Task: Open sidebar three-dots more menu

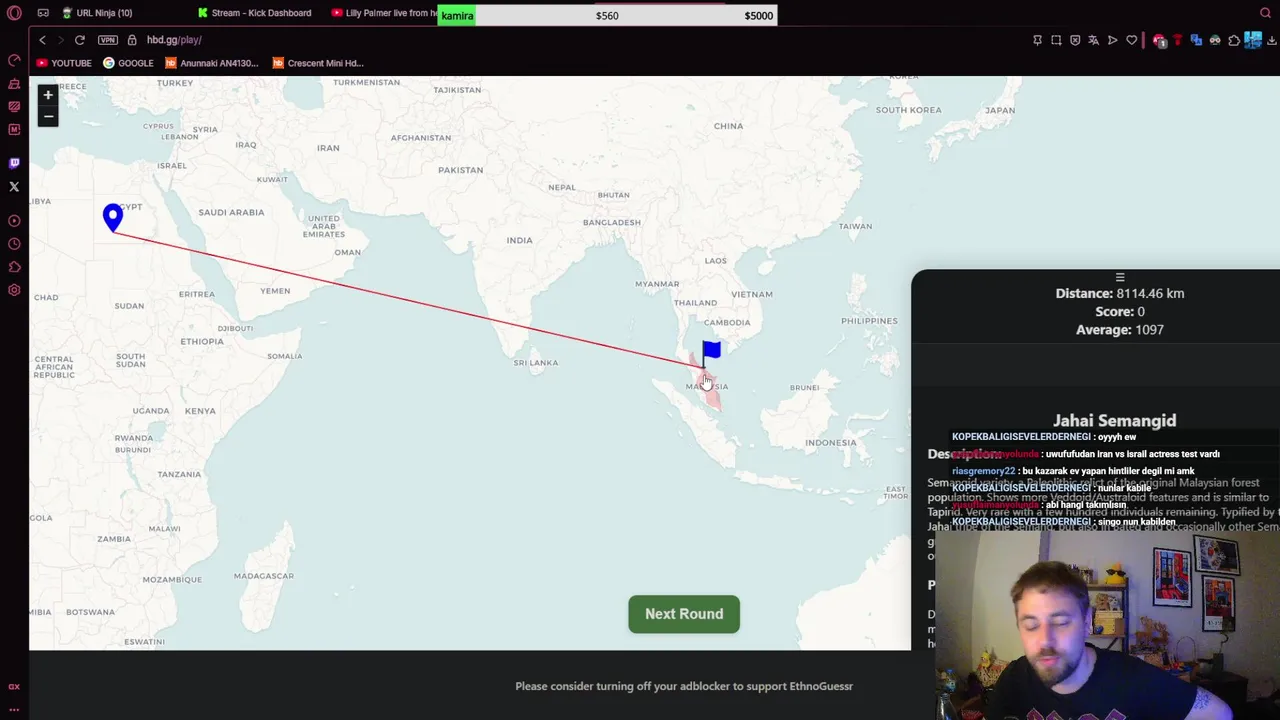Action: [14, 709]
